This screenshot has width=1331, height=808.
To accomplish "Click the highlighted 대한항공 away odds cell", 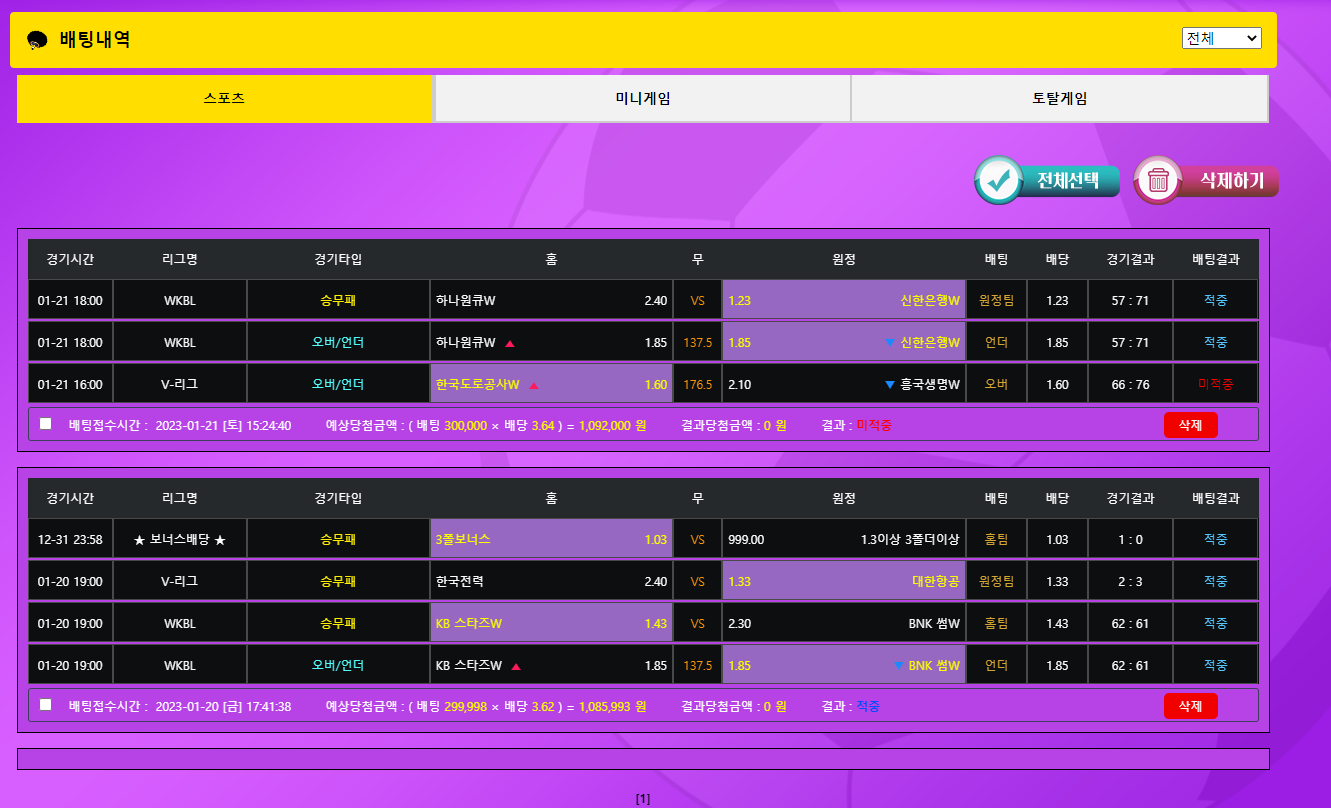I will pyautogui.click(x=843, y=581).
